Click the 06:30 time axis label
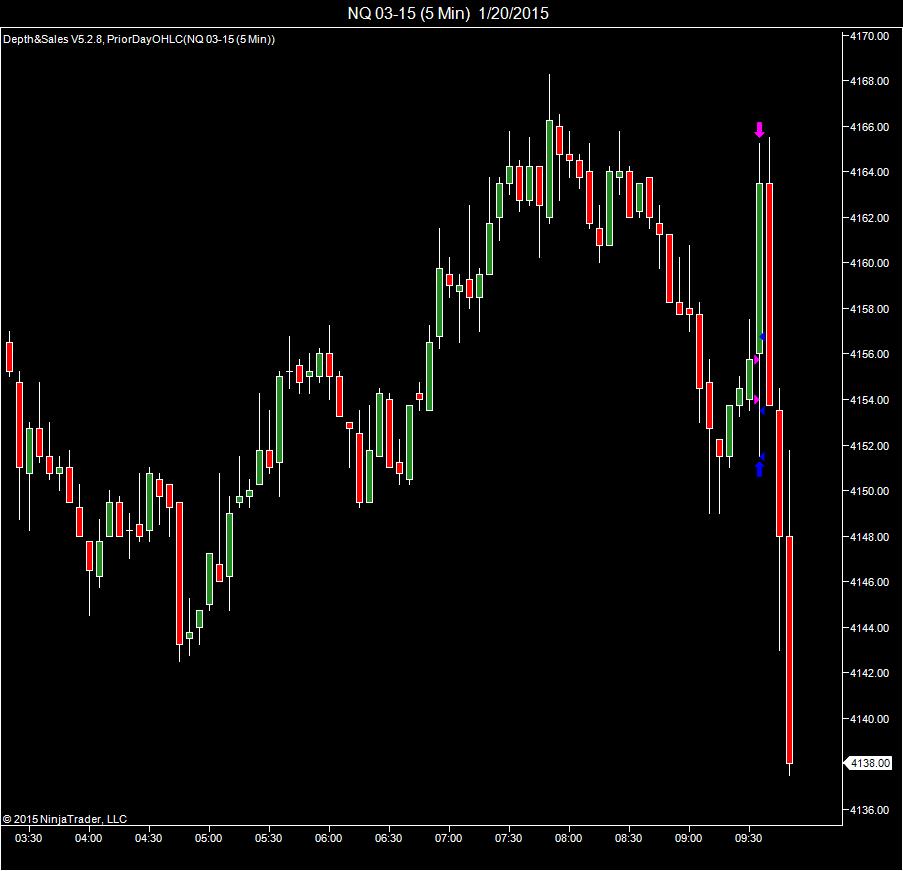Viewport: 903px width, 871px height. point(388,838)
